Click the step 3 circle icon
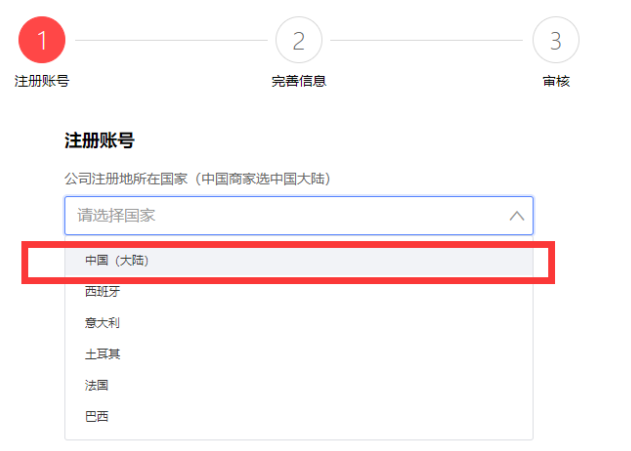 tap(555, 41)
